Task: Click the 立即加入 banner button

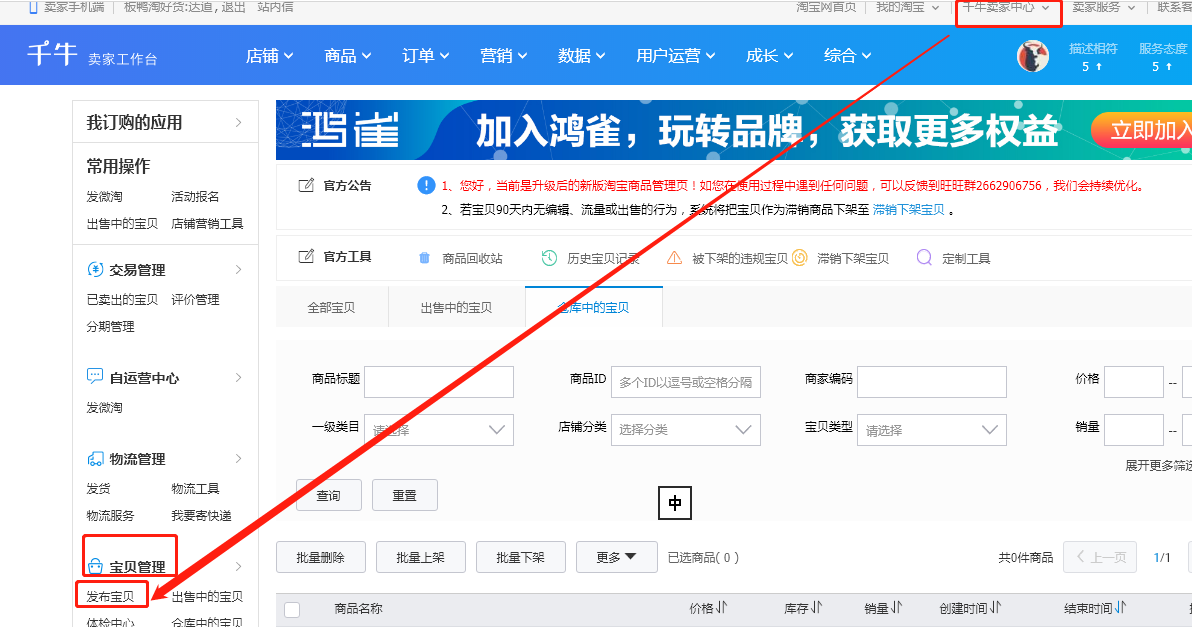Action: pos(1142,130)
